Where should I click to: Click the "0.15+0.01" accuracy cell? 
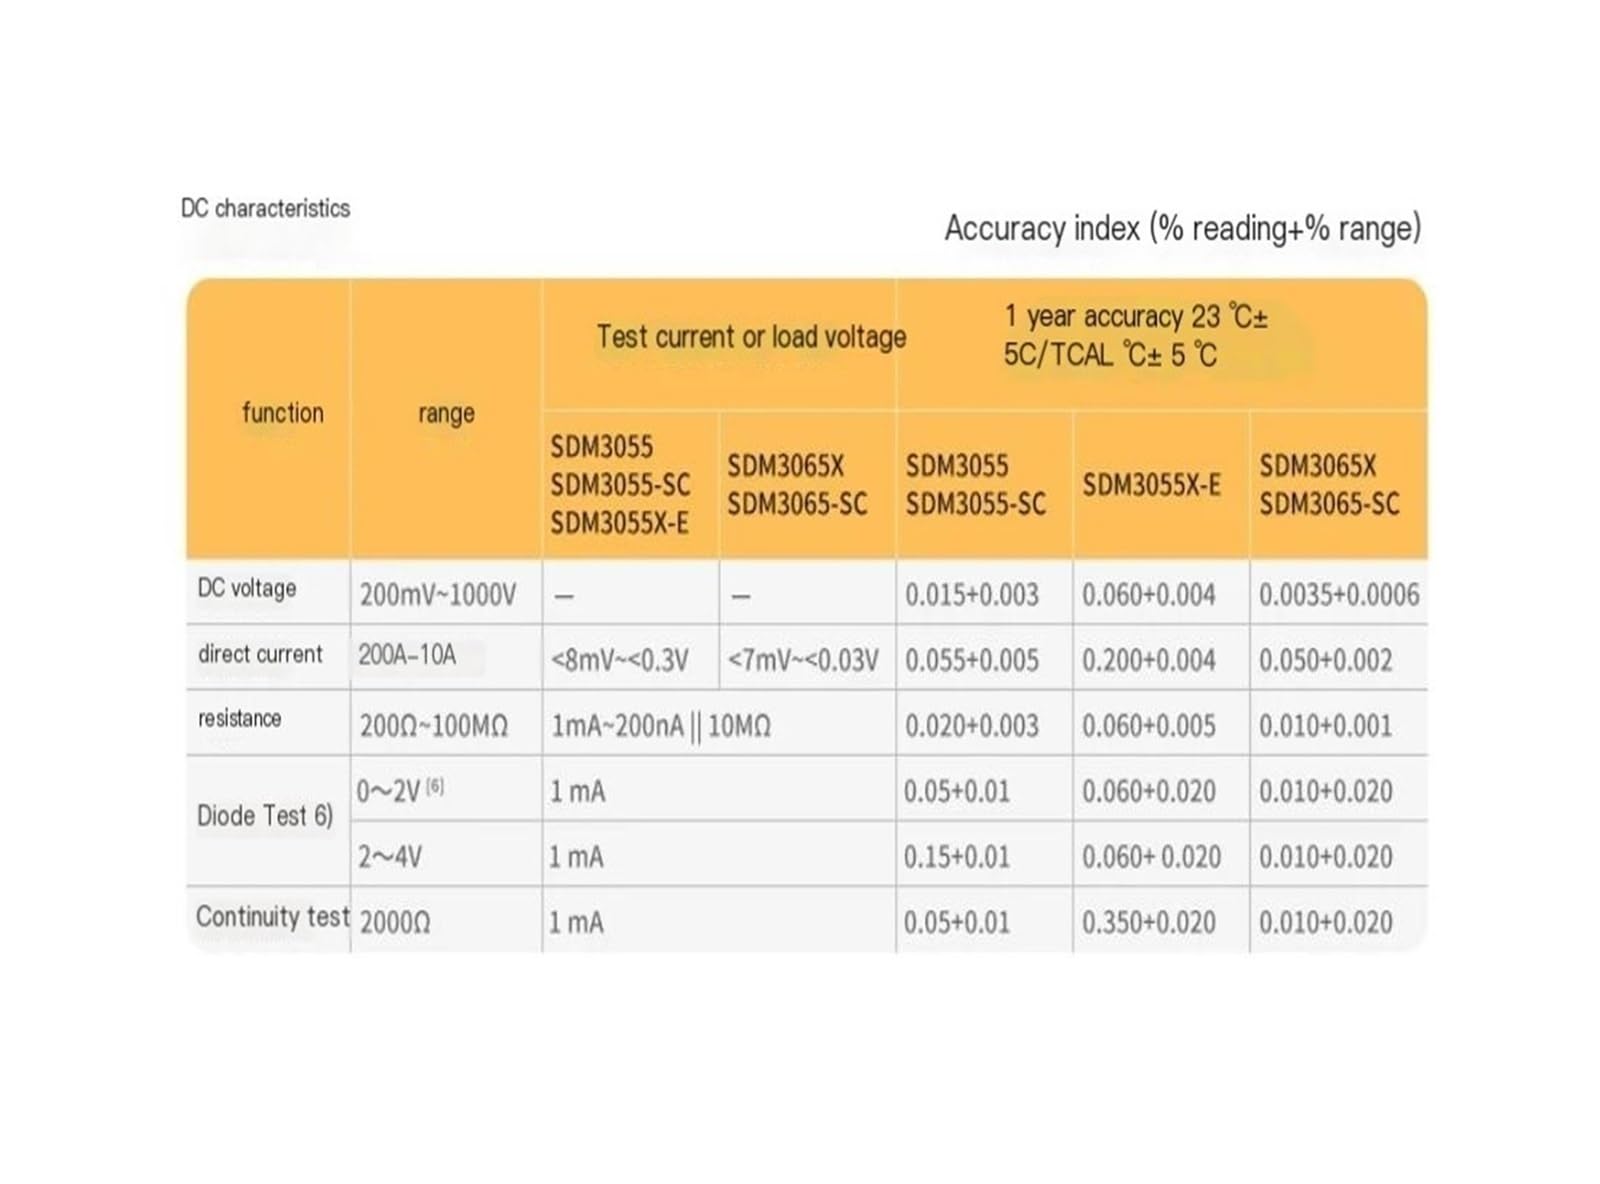pos(957,857)
